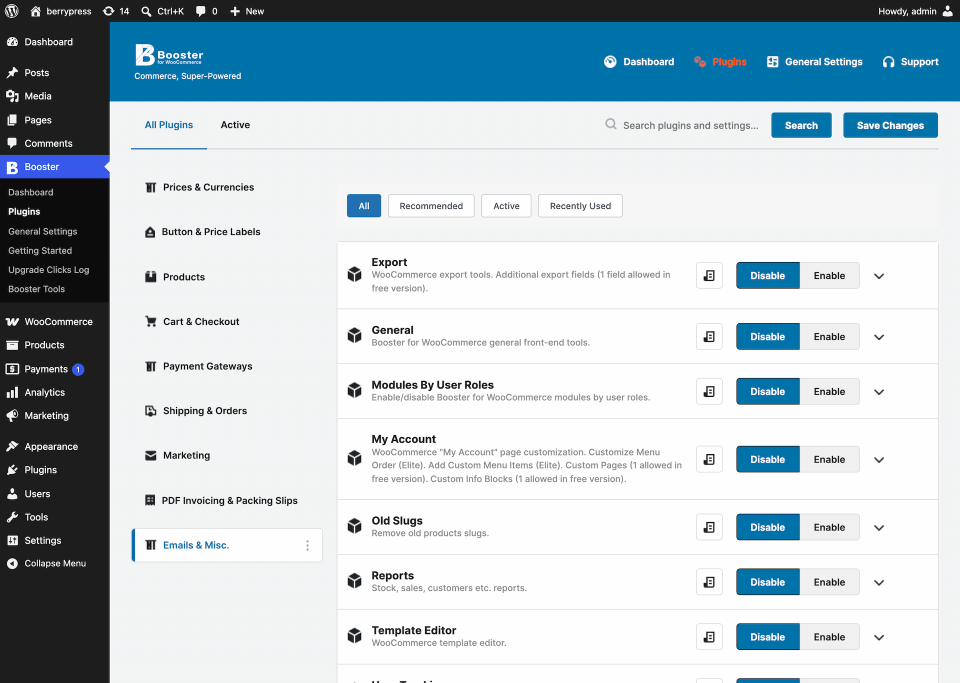This screenshot has height=683, width=960.
Task: Click the Save Changes button
Action: [890, 125]
